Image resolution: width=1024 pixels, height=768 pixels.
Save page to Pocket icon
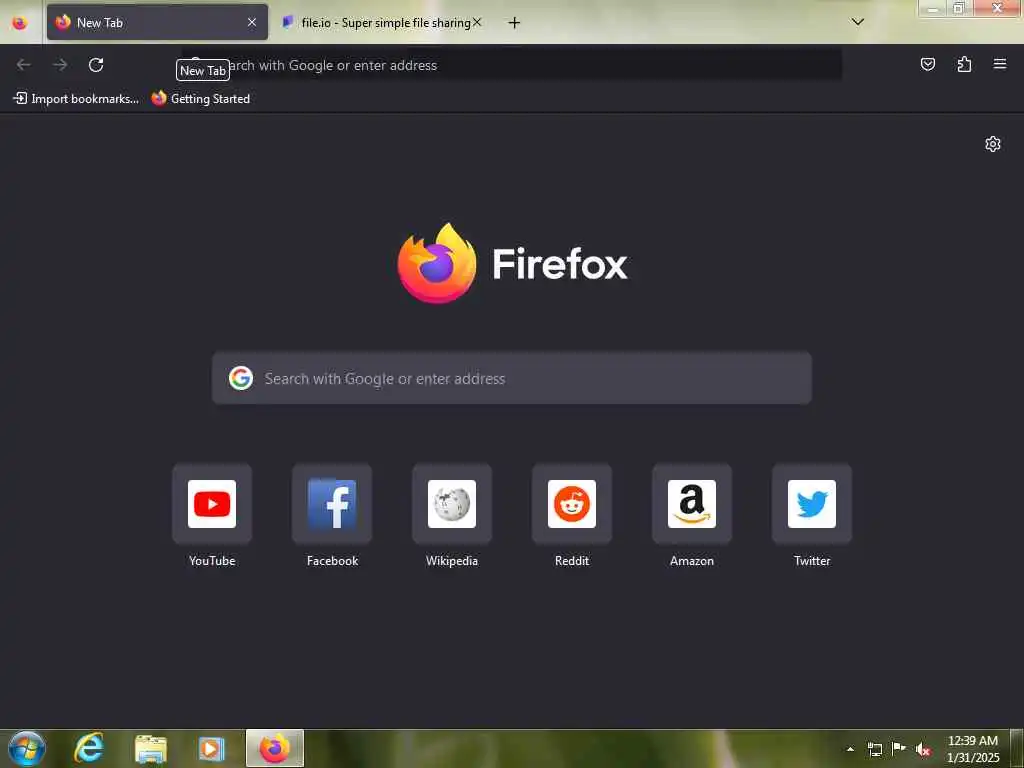[x=927, y=64]
